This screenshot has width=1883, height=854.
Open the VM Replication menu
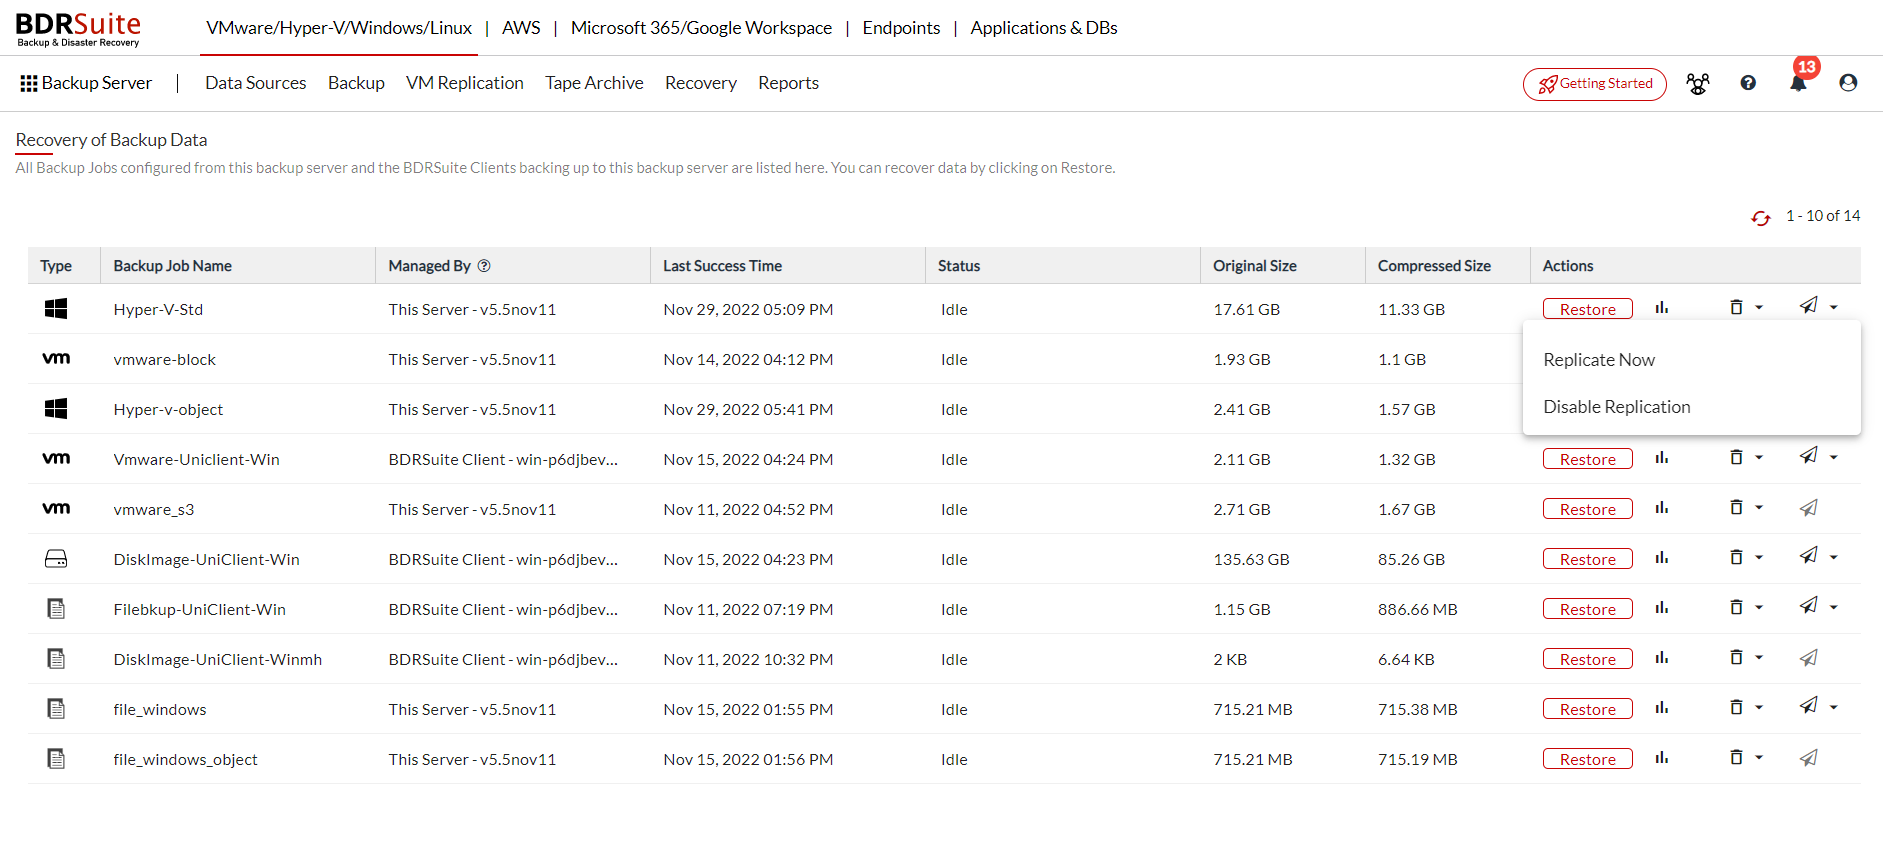pyautogui.click(x=465, y=83)
